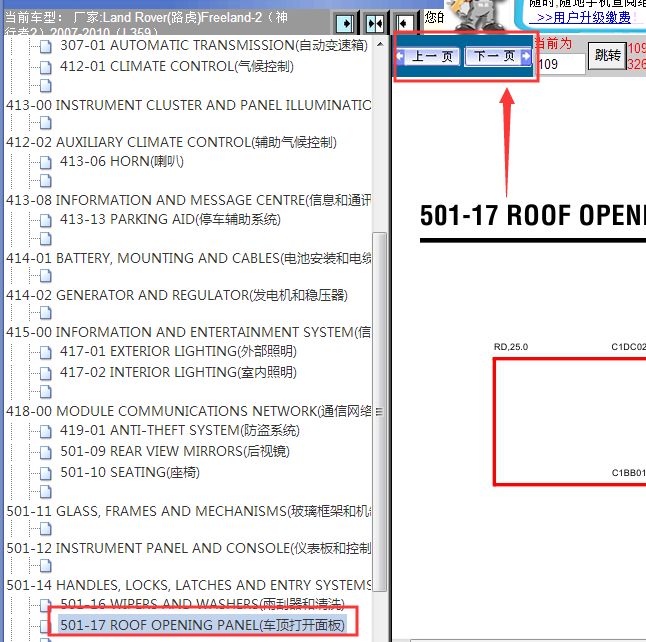646x642 pixels.
Task: Click the tree list scroll-up arrow
Action: (380, 44)
